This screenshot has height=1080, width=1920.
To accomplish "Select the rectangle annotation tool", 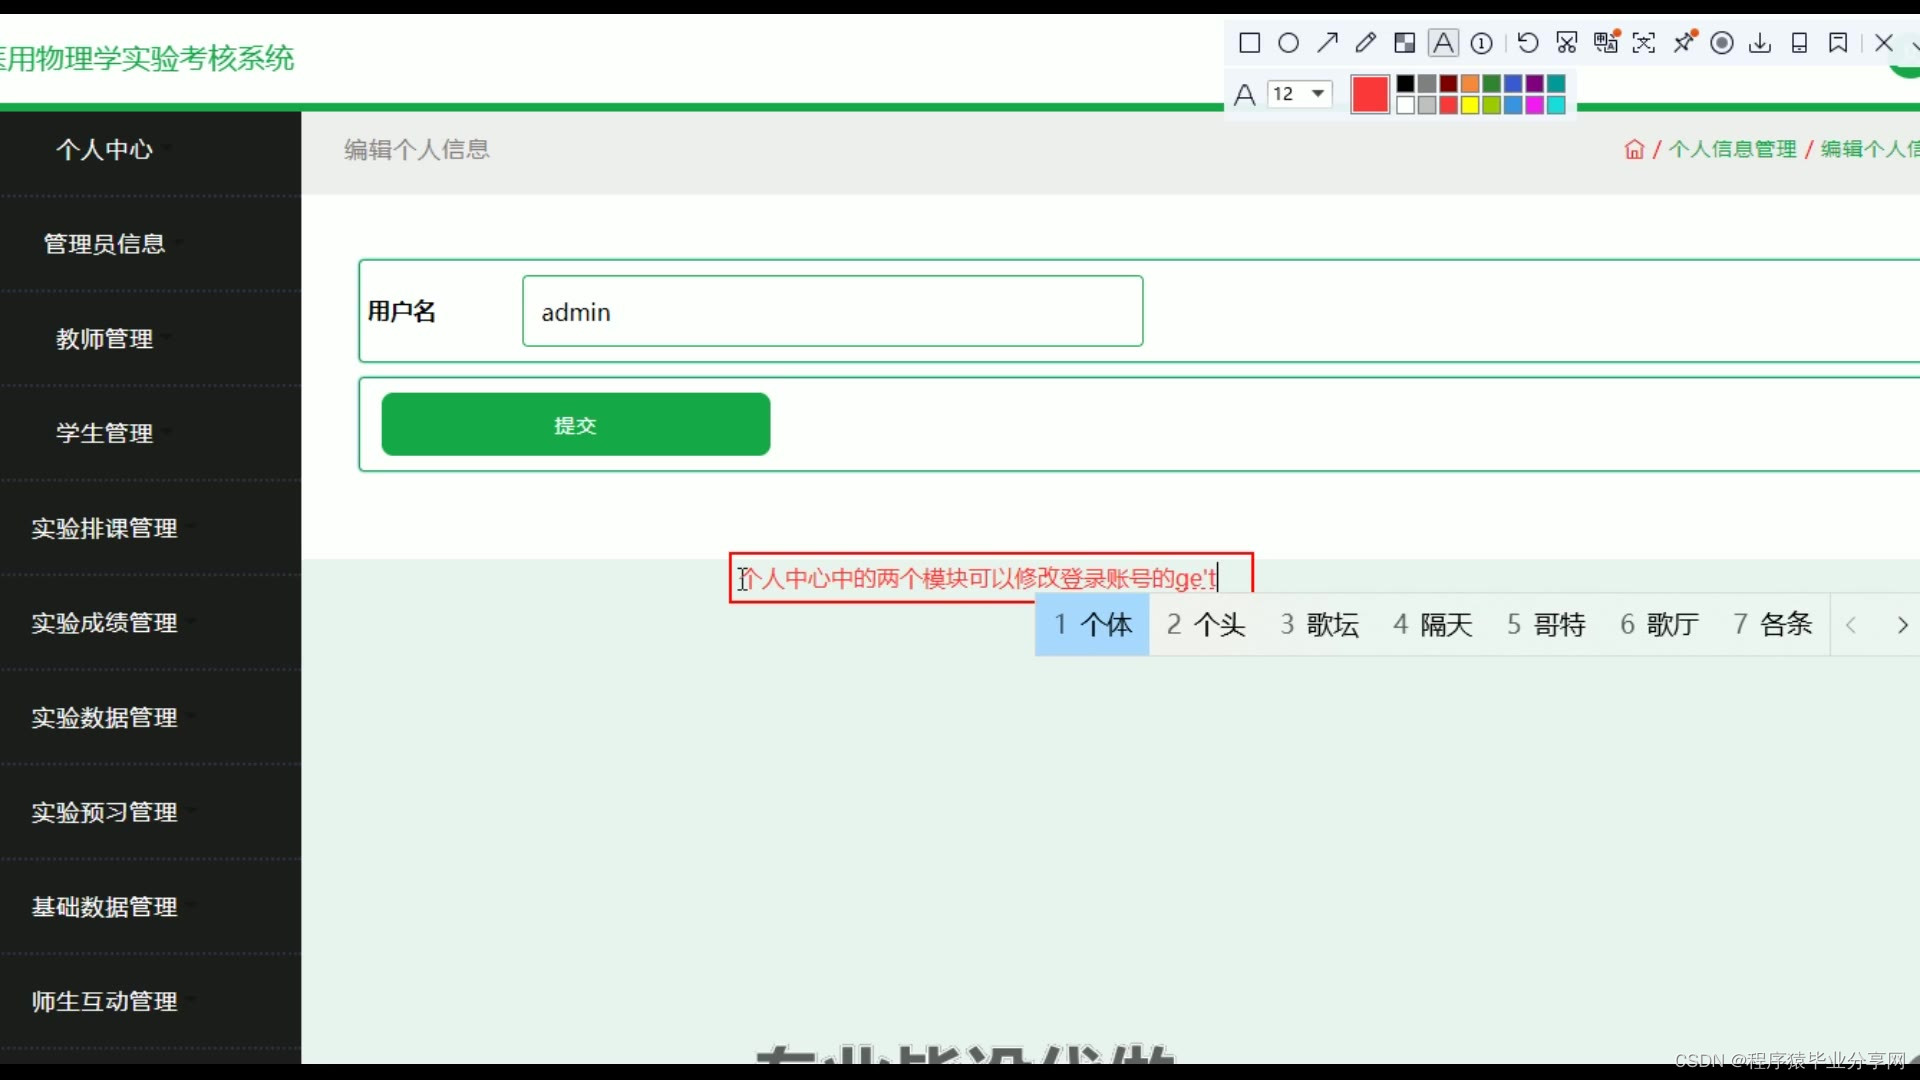I will [x=1249, y=43].
